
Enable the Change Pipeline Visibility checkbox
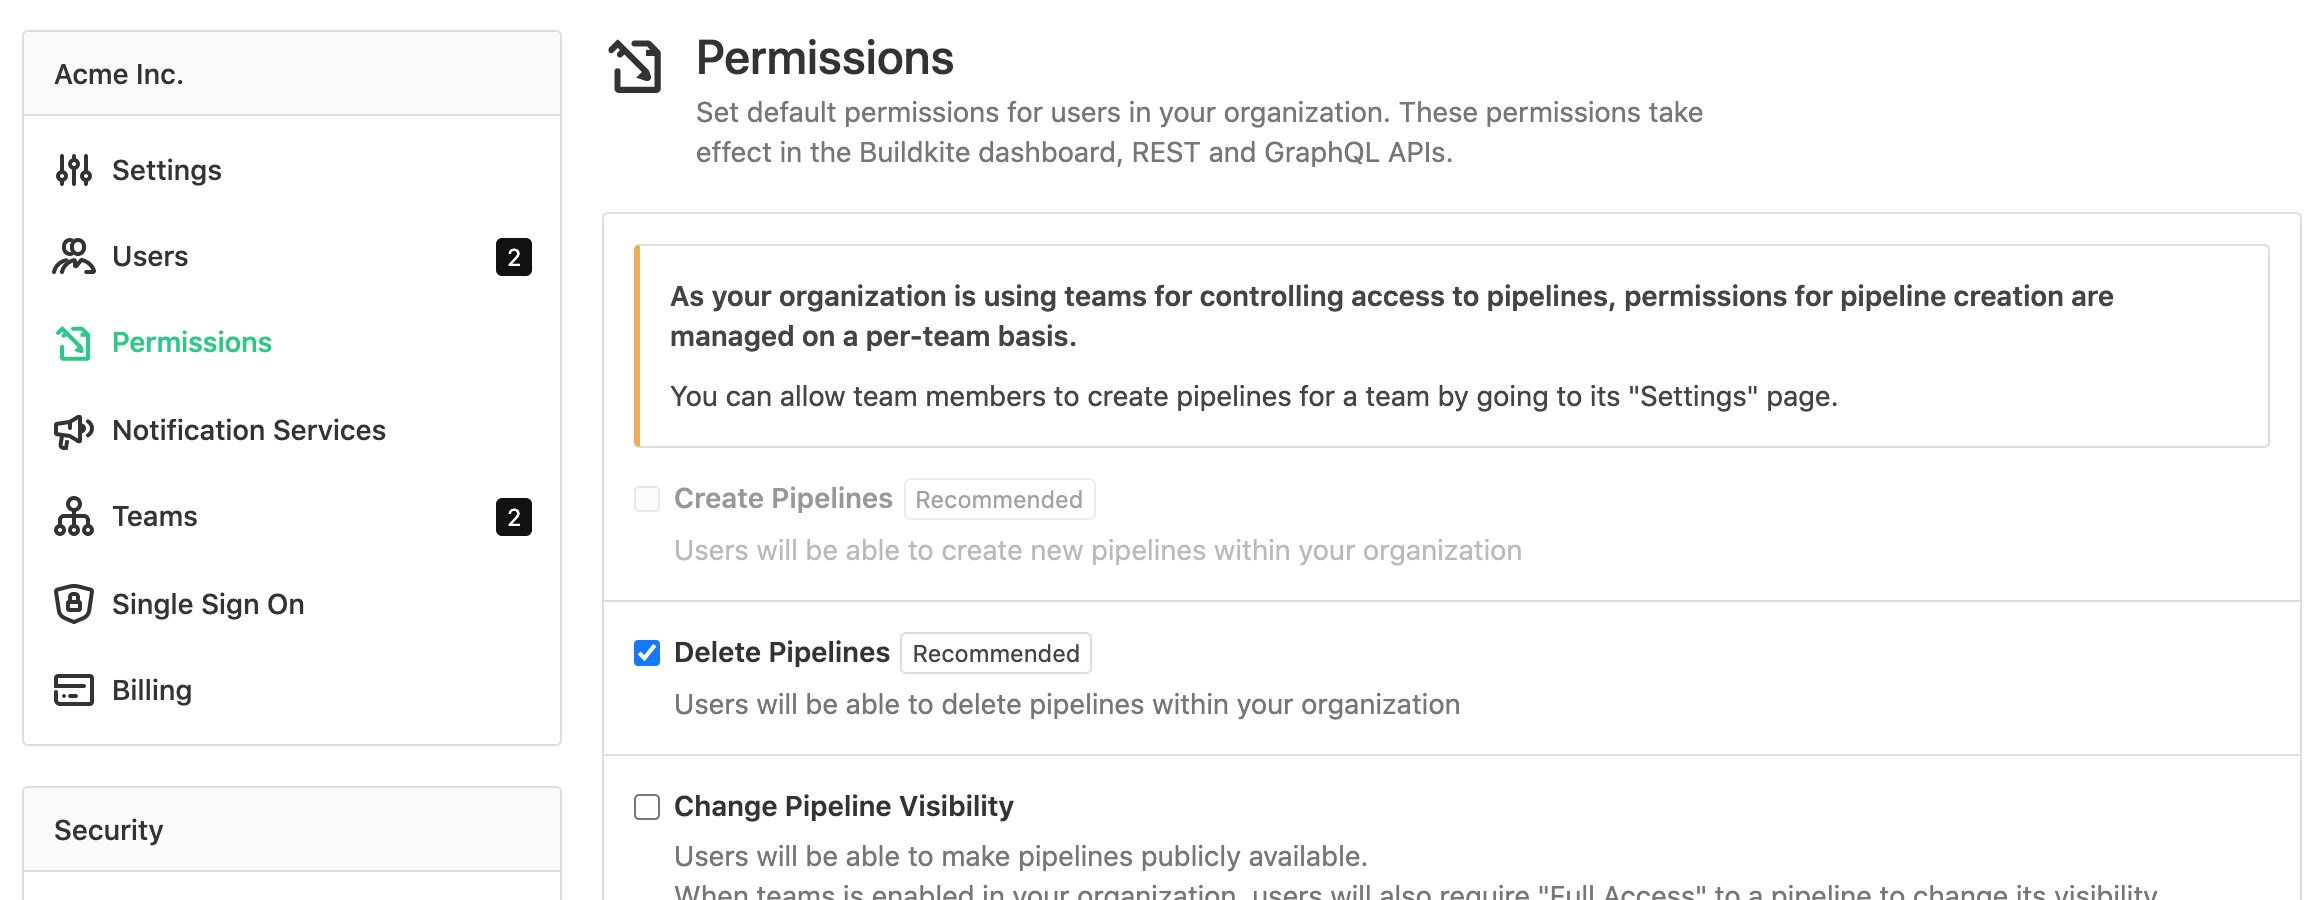[647, 807]
